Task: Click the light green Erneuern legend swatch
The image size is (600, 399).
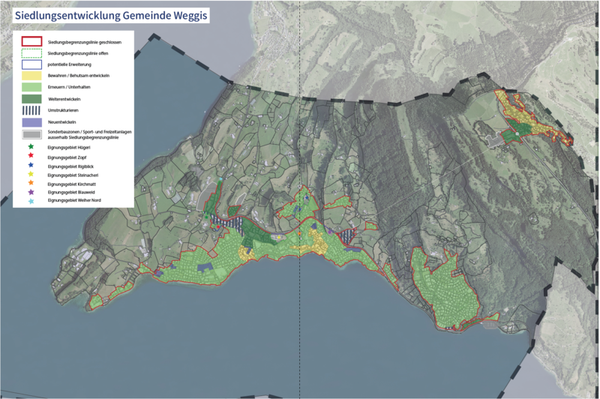Action: (x=32, y=87)
